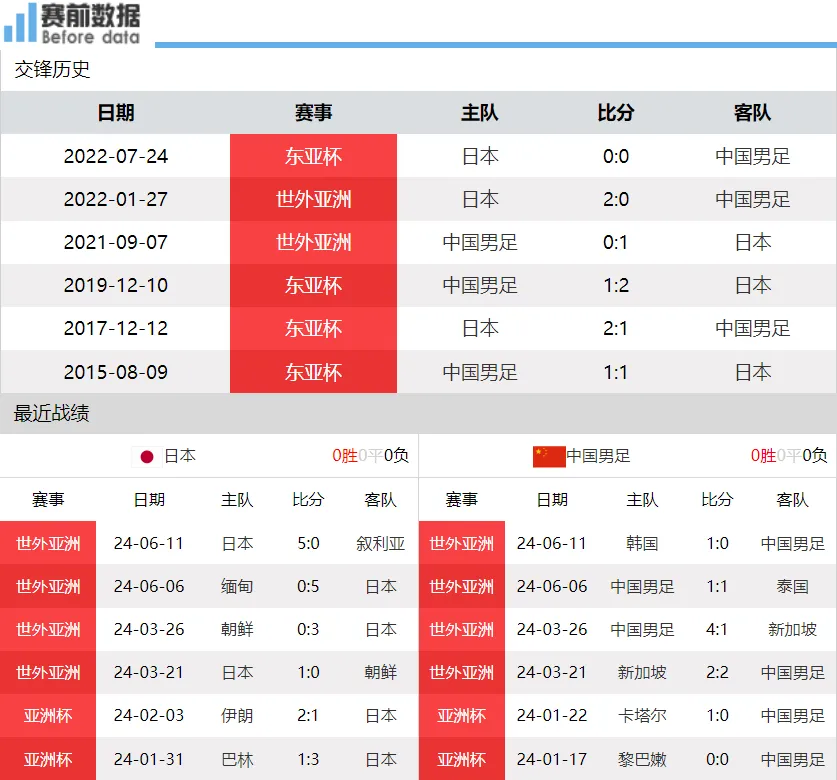The width and height of the screenshot is (837, 780).
Task: Click the 日期 header in head-to-head table
Action: [116, 113]
